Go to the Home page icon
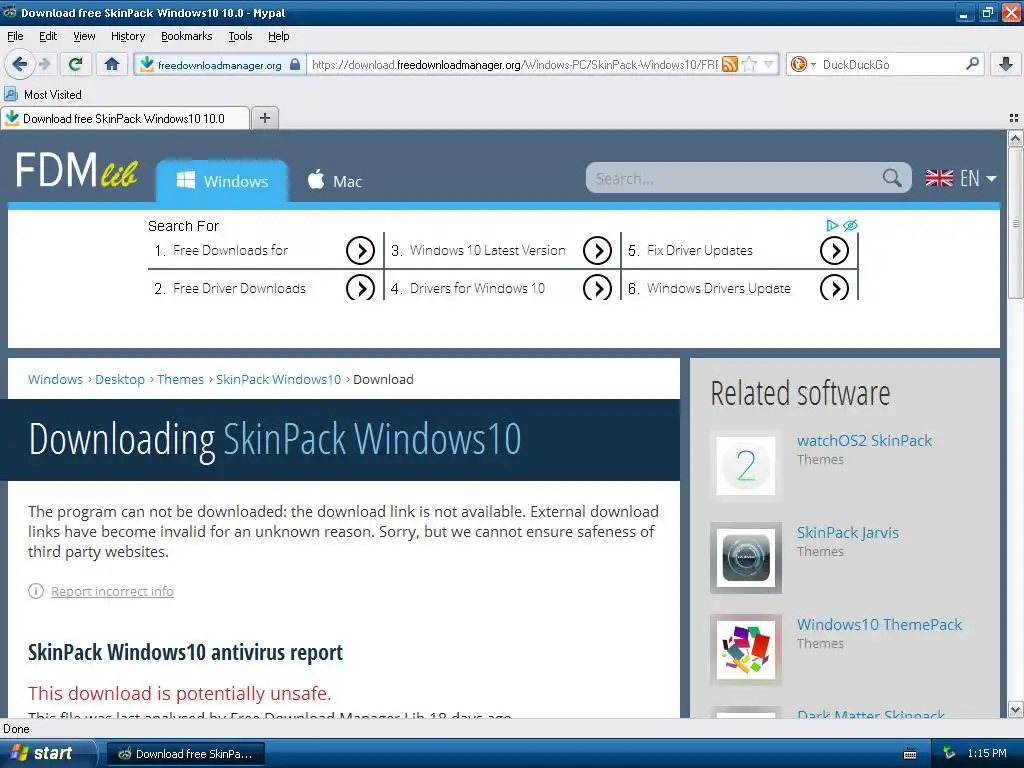The image size is (1024, 768). pyautogui.click(x=112, y=64)
